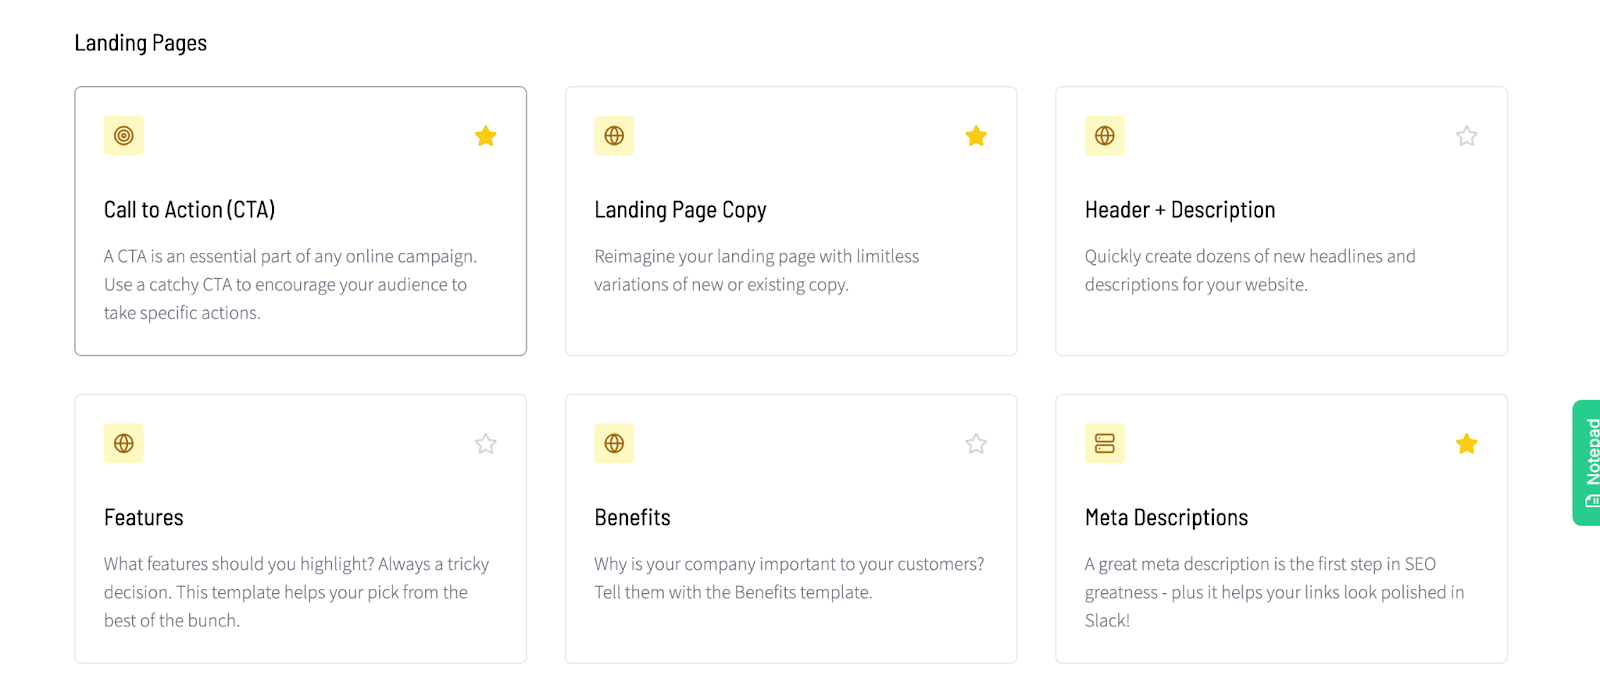Select the Benefits template title
Image resolution: width=1600 pixels, height=693 pixels.
coord(632,518)
